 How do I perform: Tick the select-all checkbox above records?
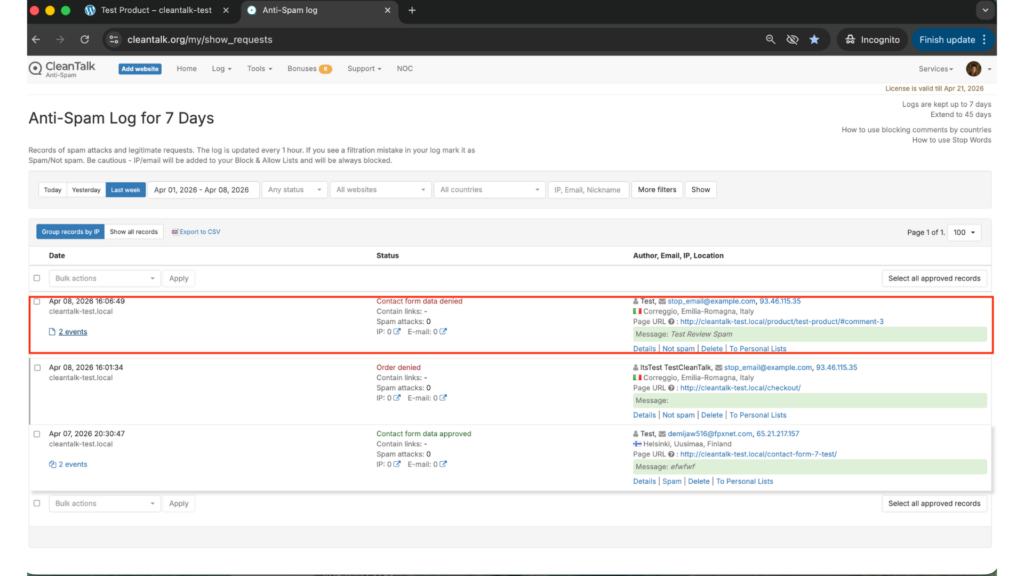click(37, 277)
